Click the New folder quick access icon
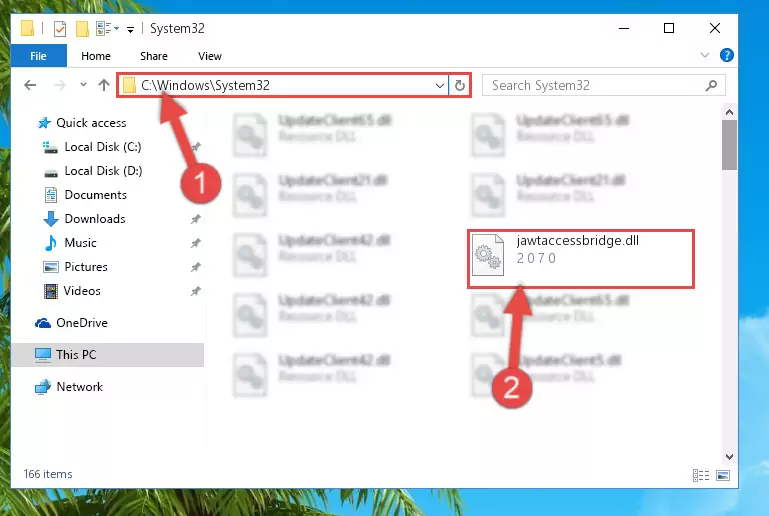This screenshot has height=516, width=769. [82, 29]
